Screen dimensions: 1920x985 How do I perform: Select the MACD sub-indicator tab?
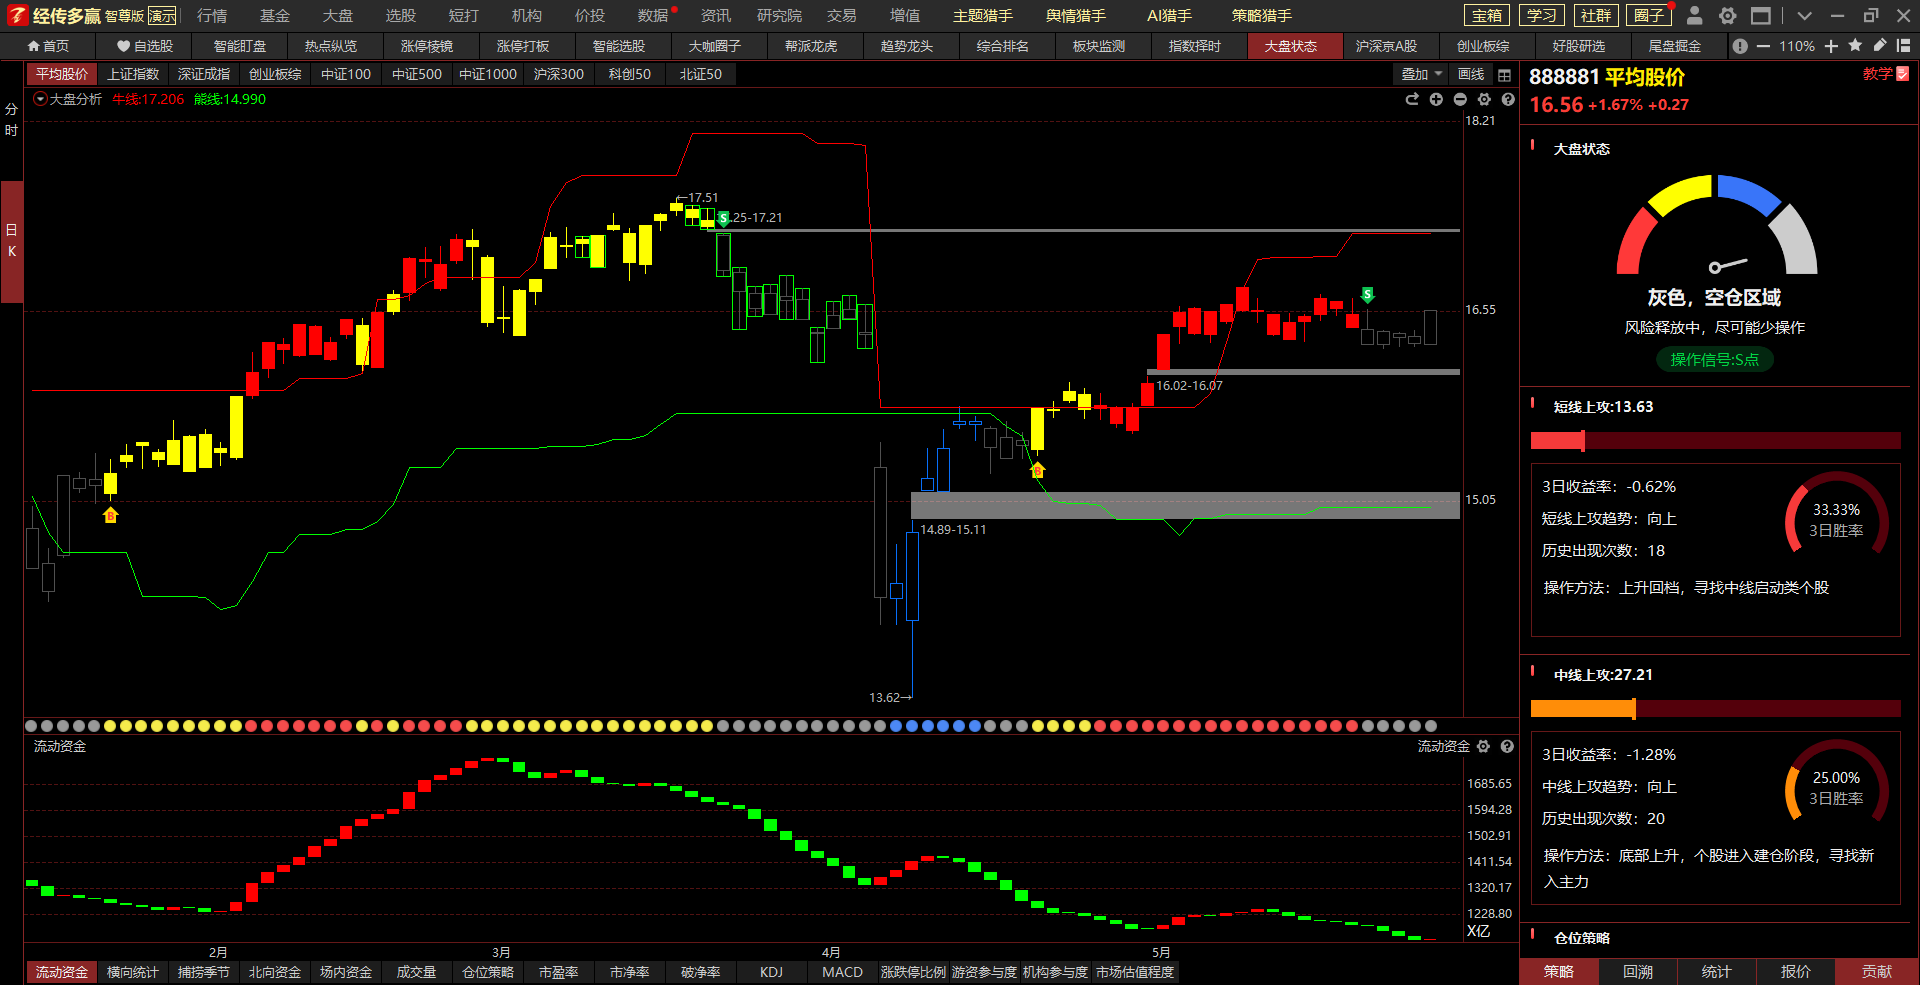(842, 972)
